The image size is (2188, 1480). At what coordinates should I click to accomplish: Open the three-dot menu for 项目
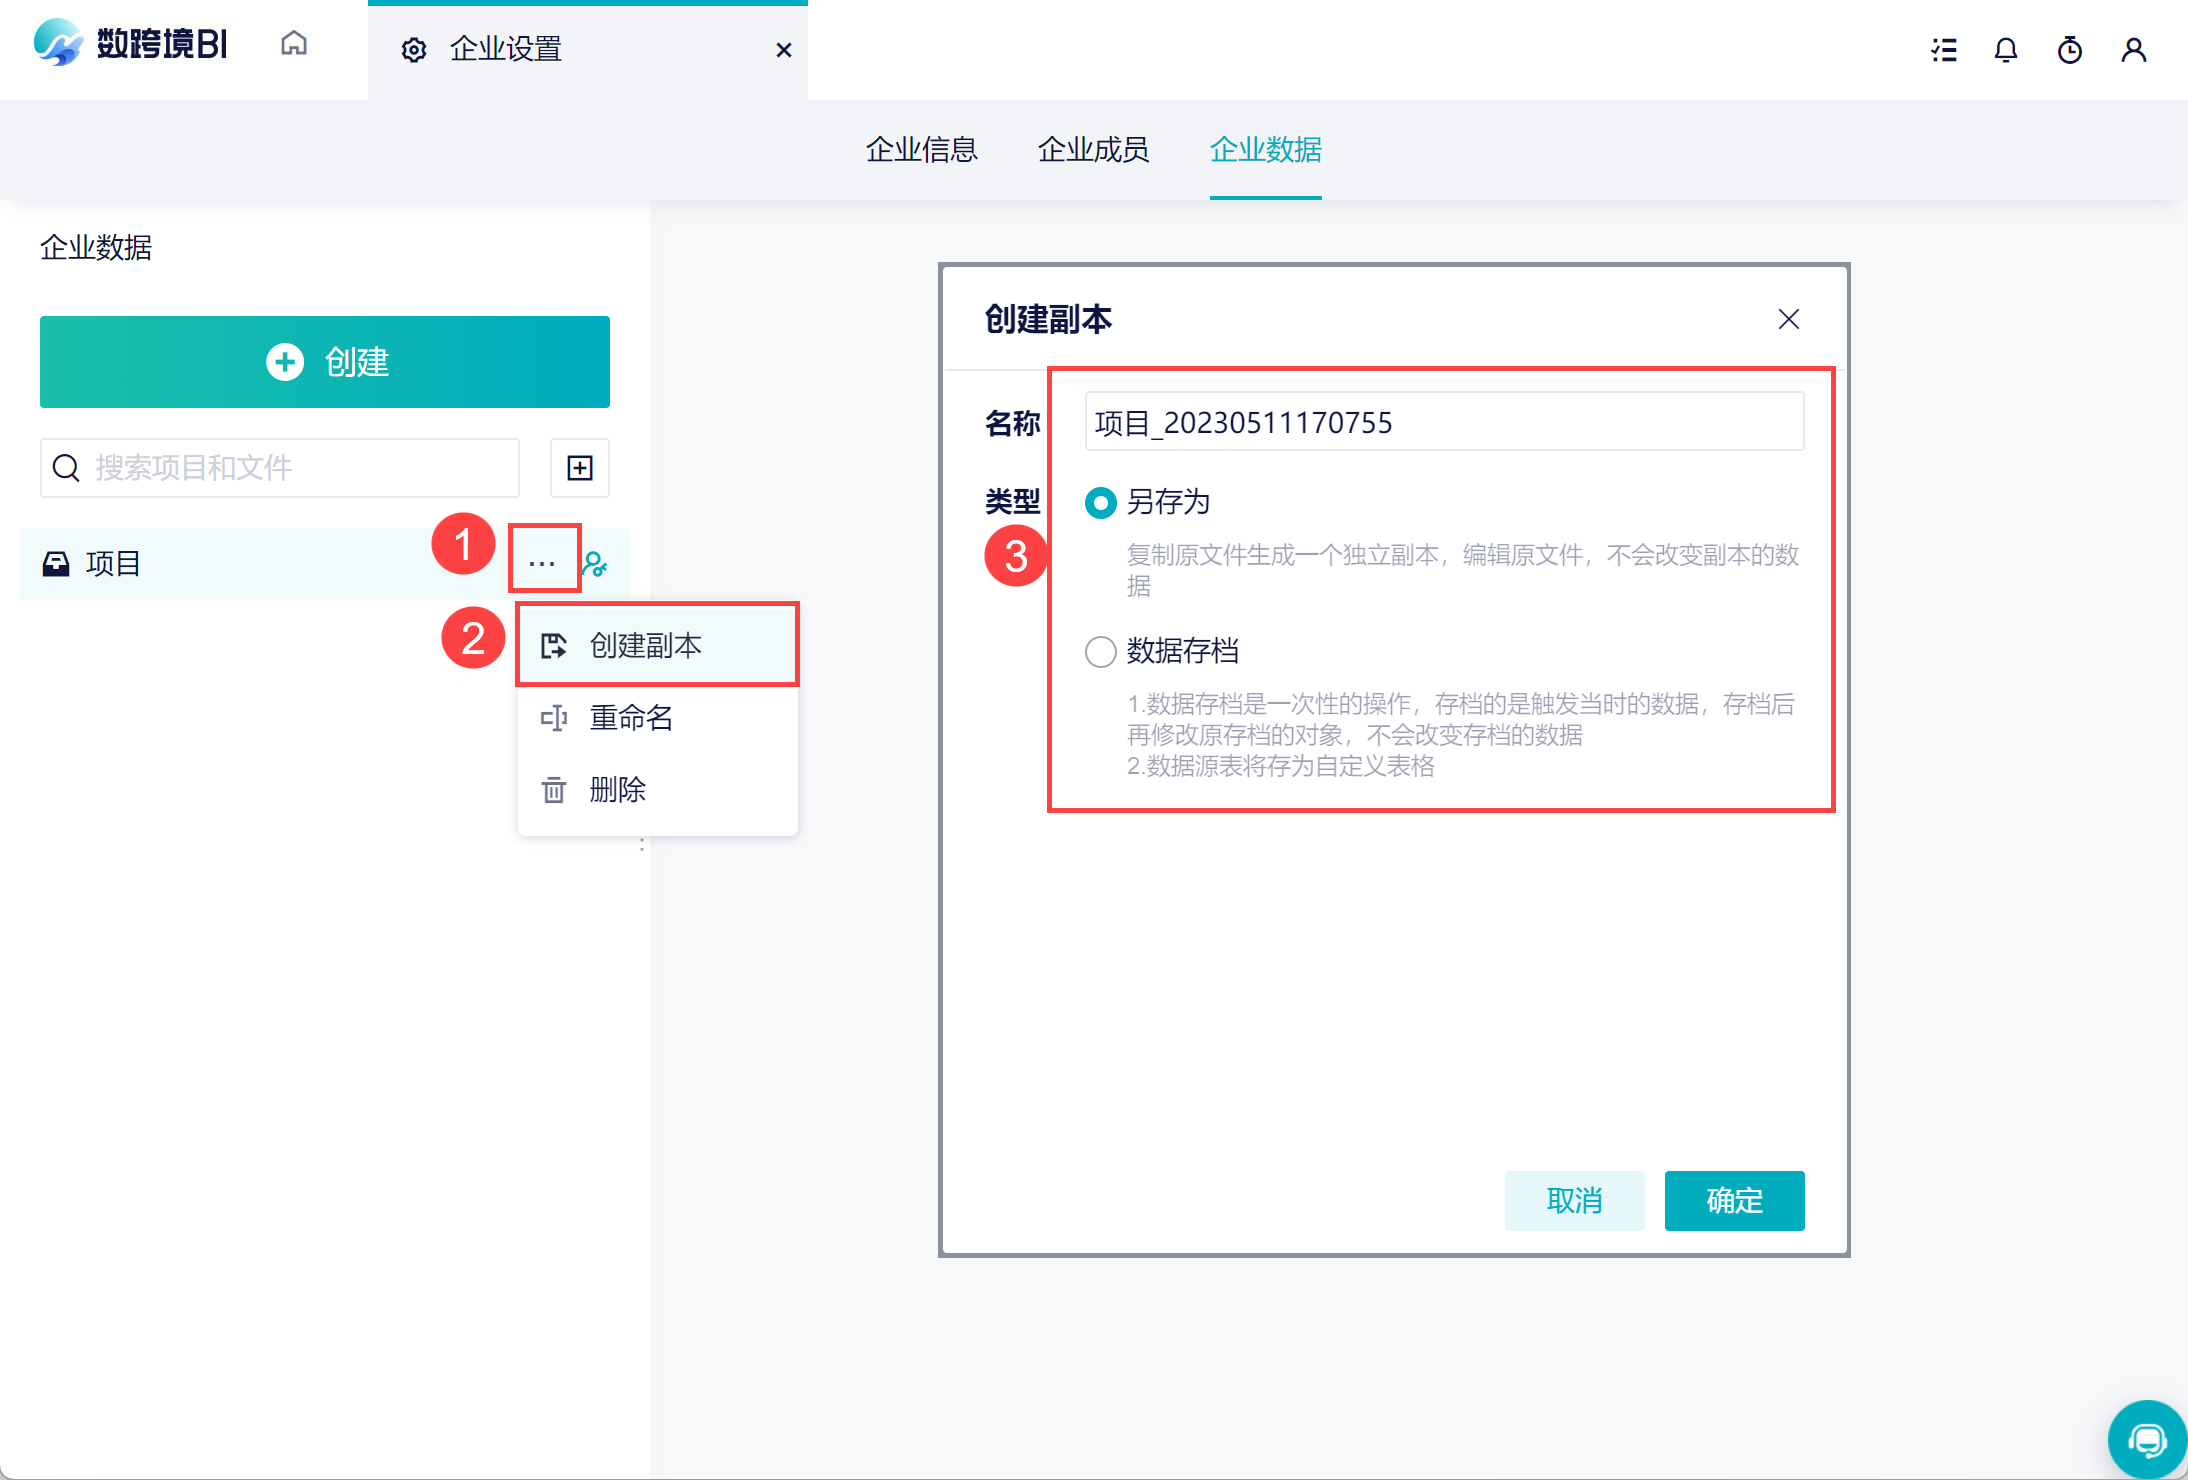point(543,564)
